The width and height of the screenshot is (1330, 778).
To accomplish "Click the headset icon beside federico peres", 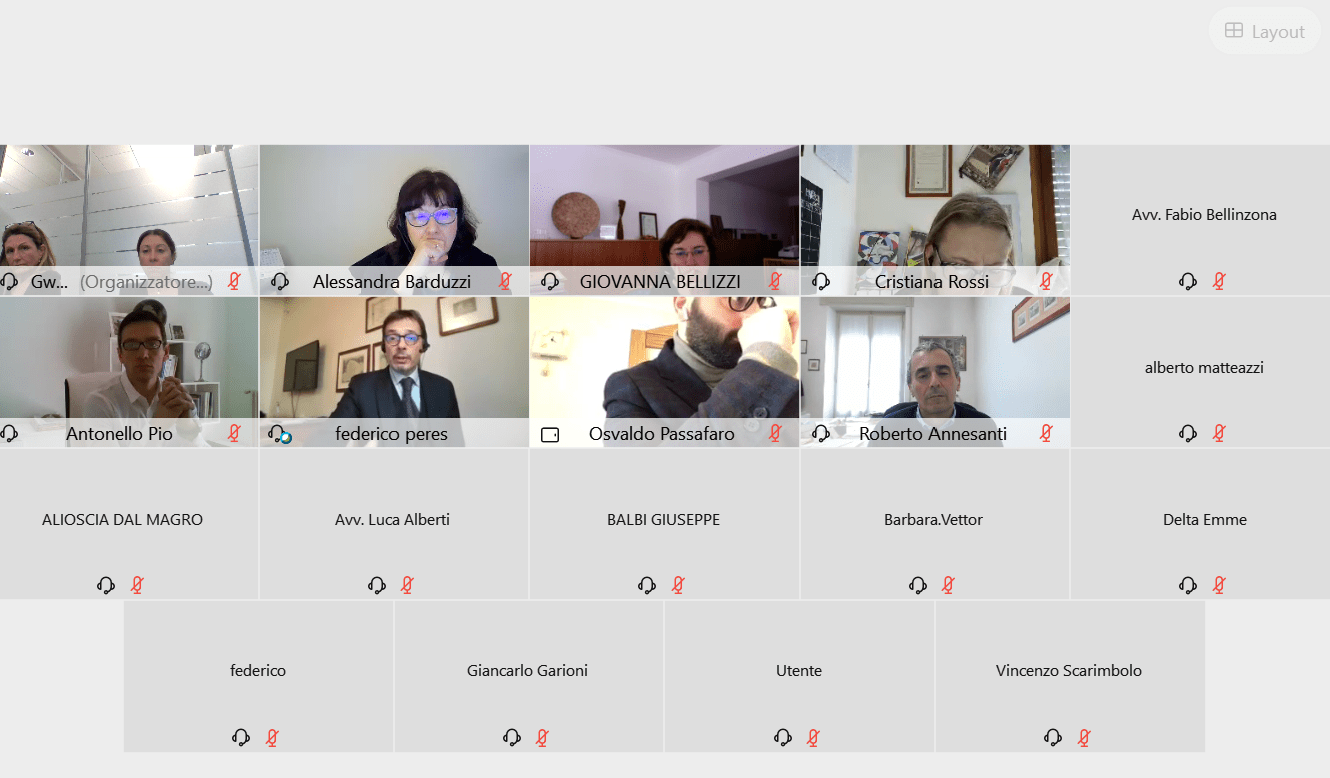I will point(280,434).
